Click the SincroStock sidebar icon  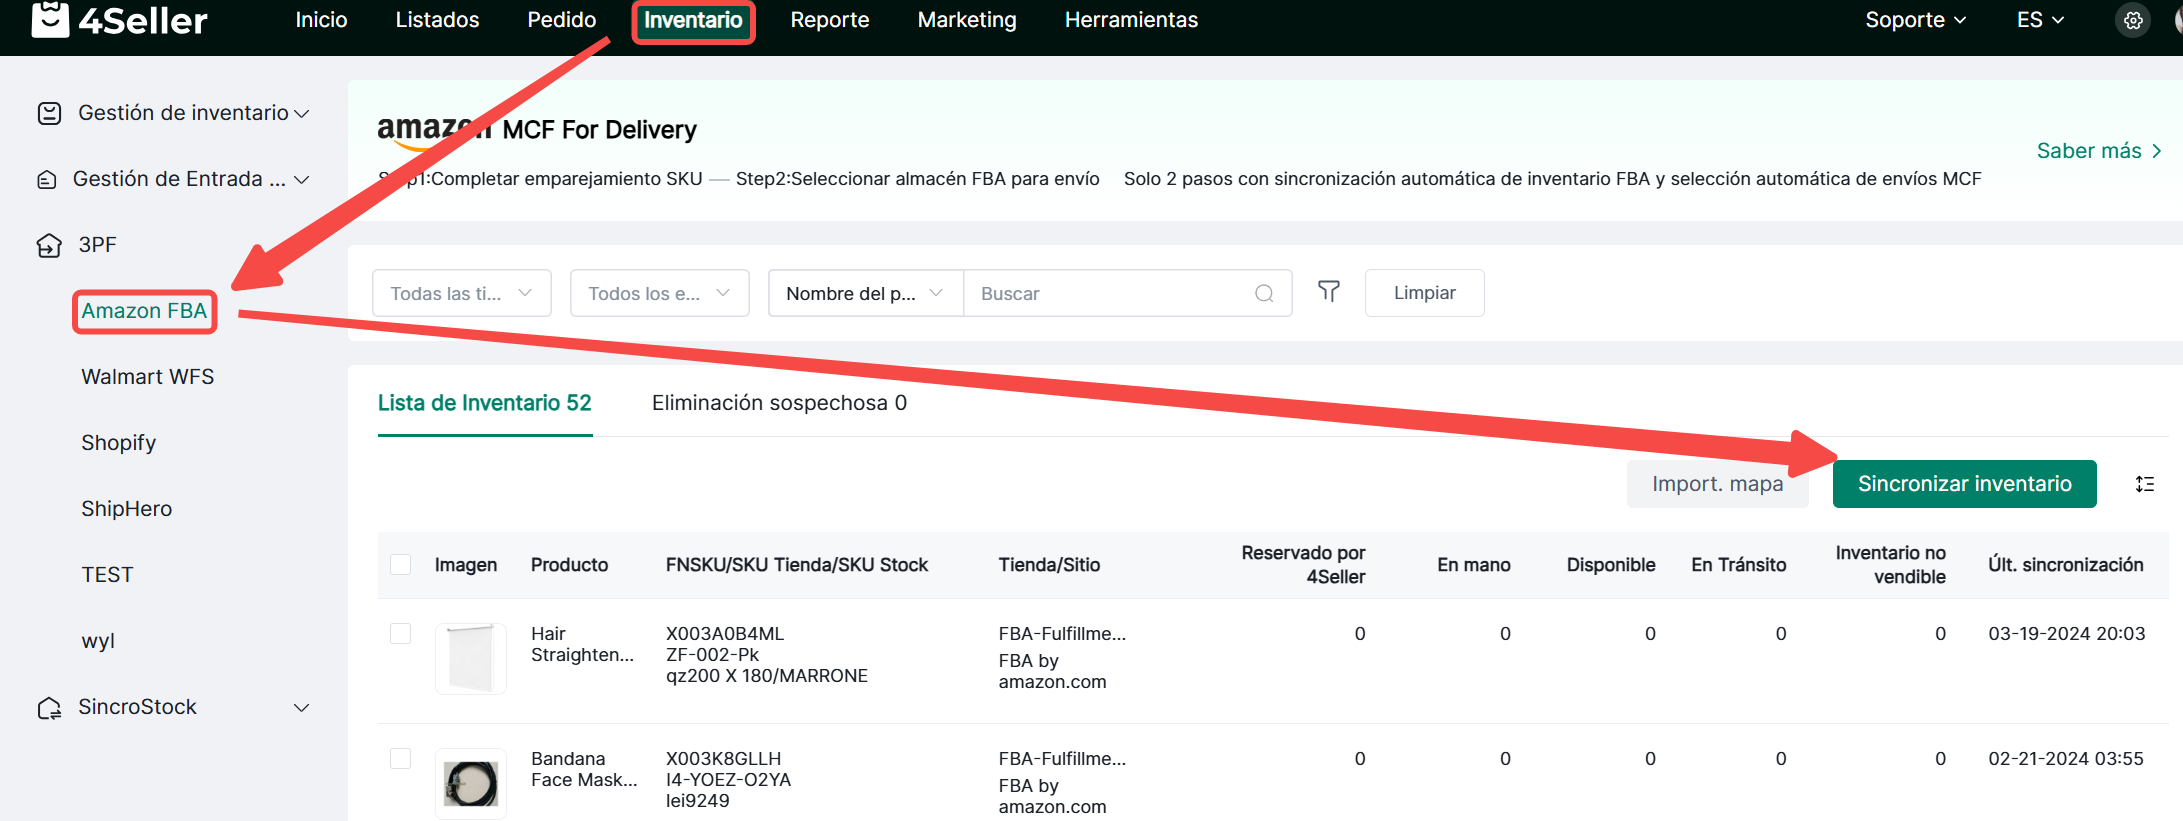point(49,708)
